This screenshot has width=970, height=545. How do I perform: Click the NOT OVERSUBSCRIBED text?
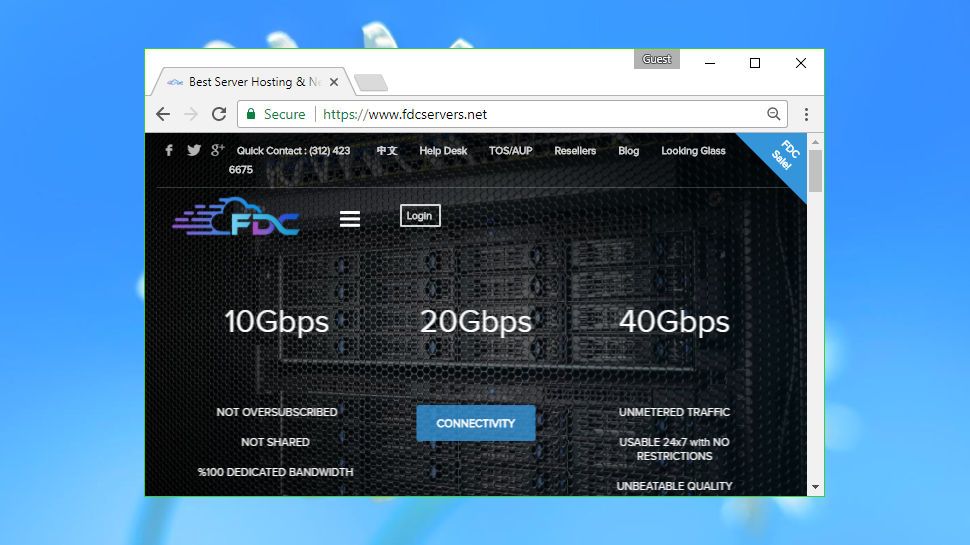[x=277, y=412]
